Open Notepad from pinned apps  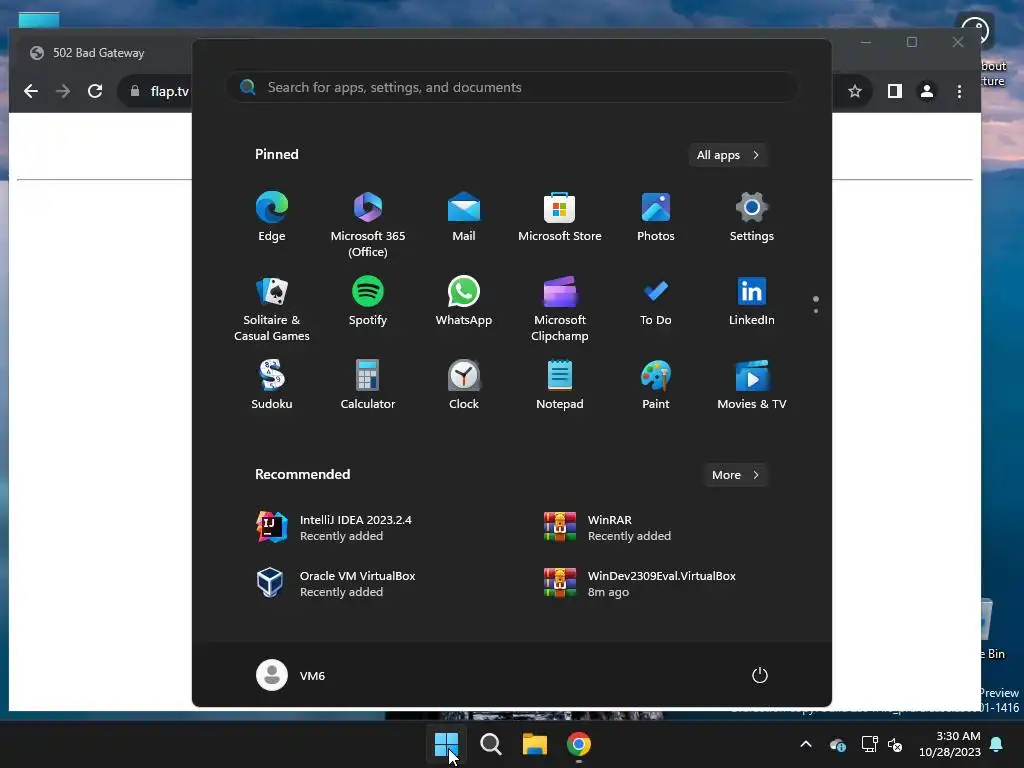click(560, 384)
